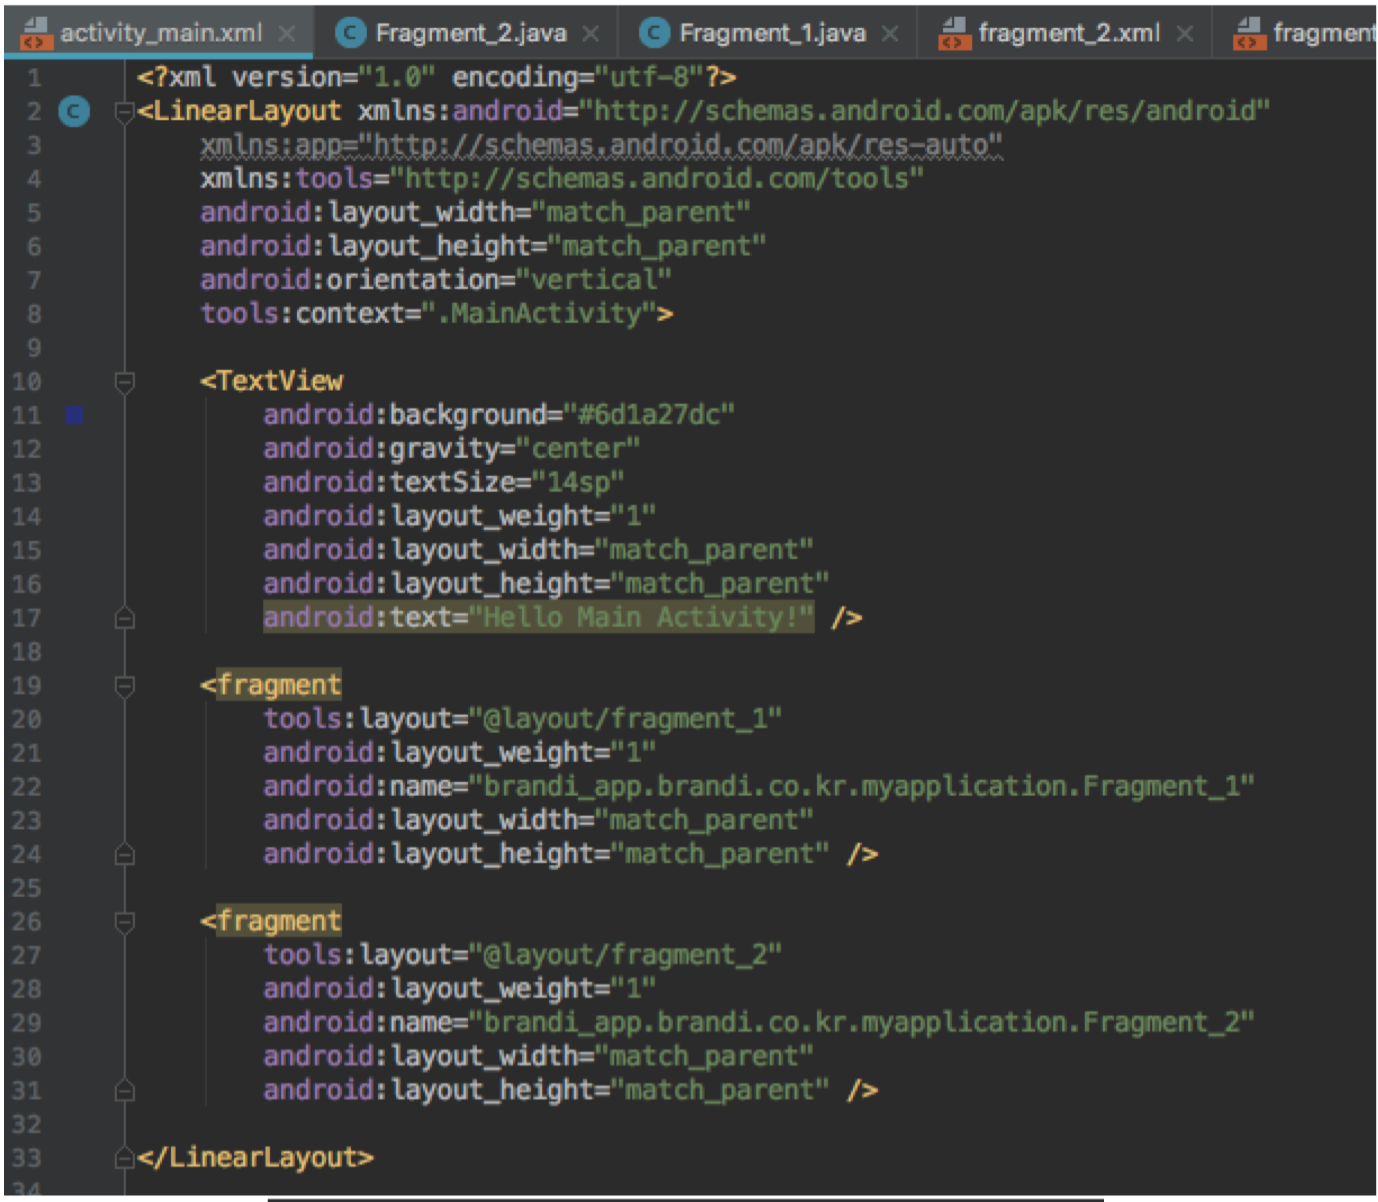Fold the first fragment tag on line 19

pyautogui.click(x=125, y=685)
